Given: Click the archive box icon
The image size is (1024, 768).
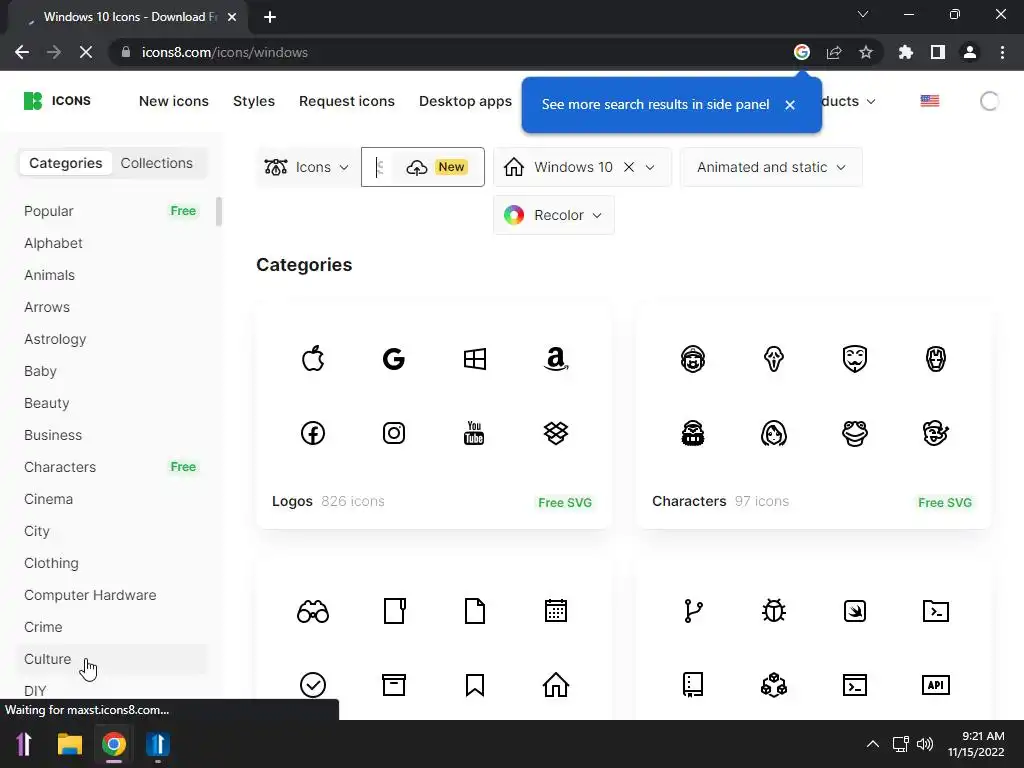Looking at the screenshot, I should coord(394,685).
